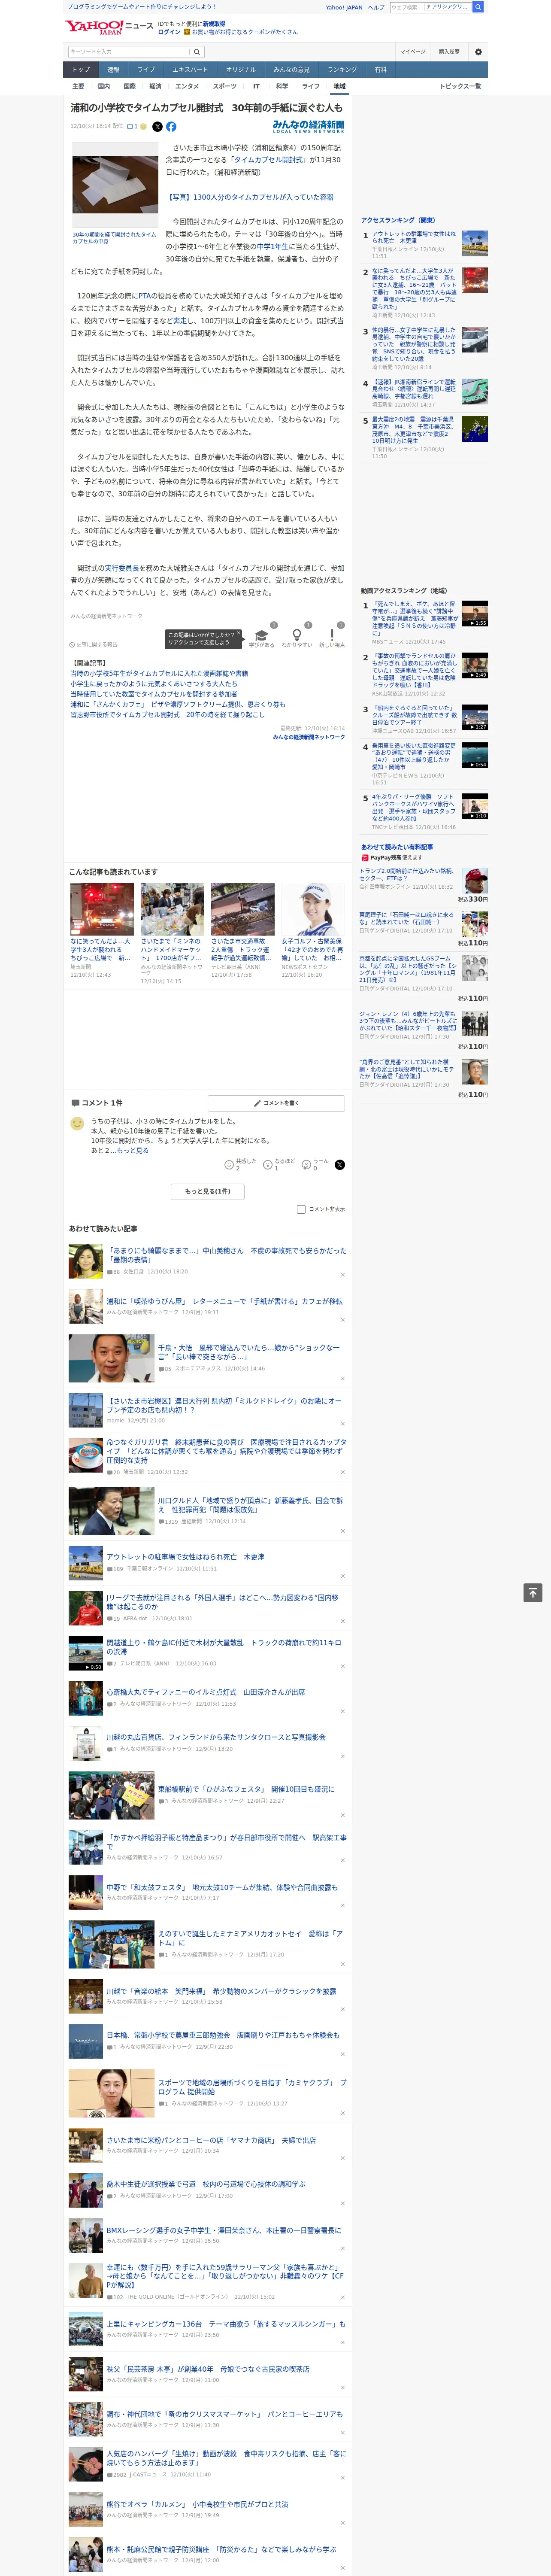Click the PayPay残高 icon
Screen dimensions: 551x2576
pos(366,857)
